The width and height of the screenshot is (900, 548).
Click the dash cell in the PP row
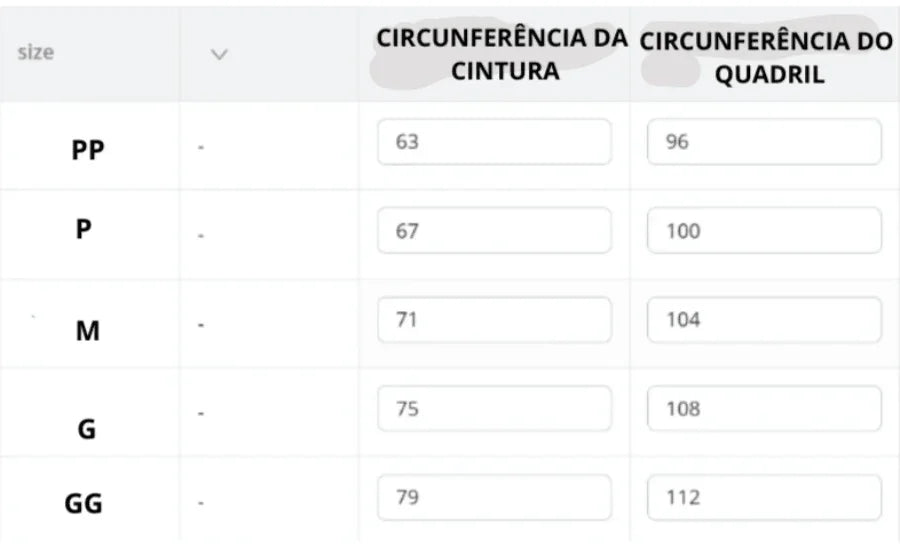point(201,147)
